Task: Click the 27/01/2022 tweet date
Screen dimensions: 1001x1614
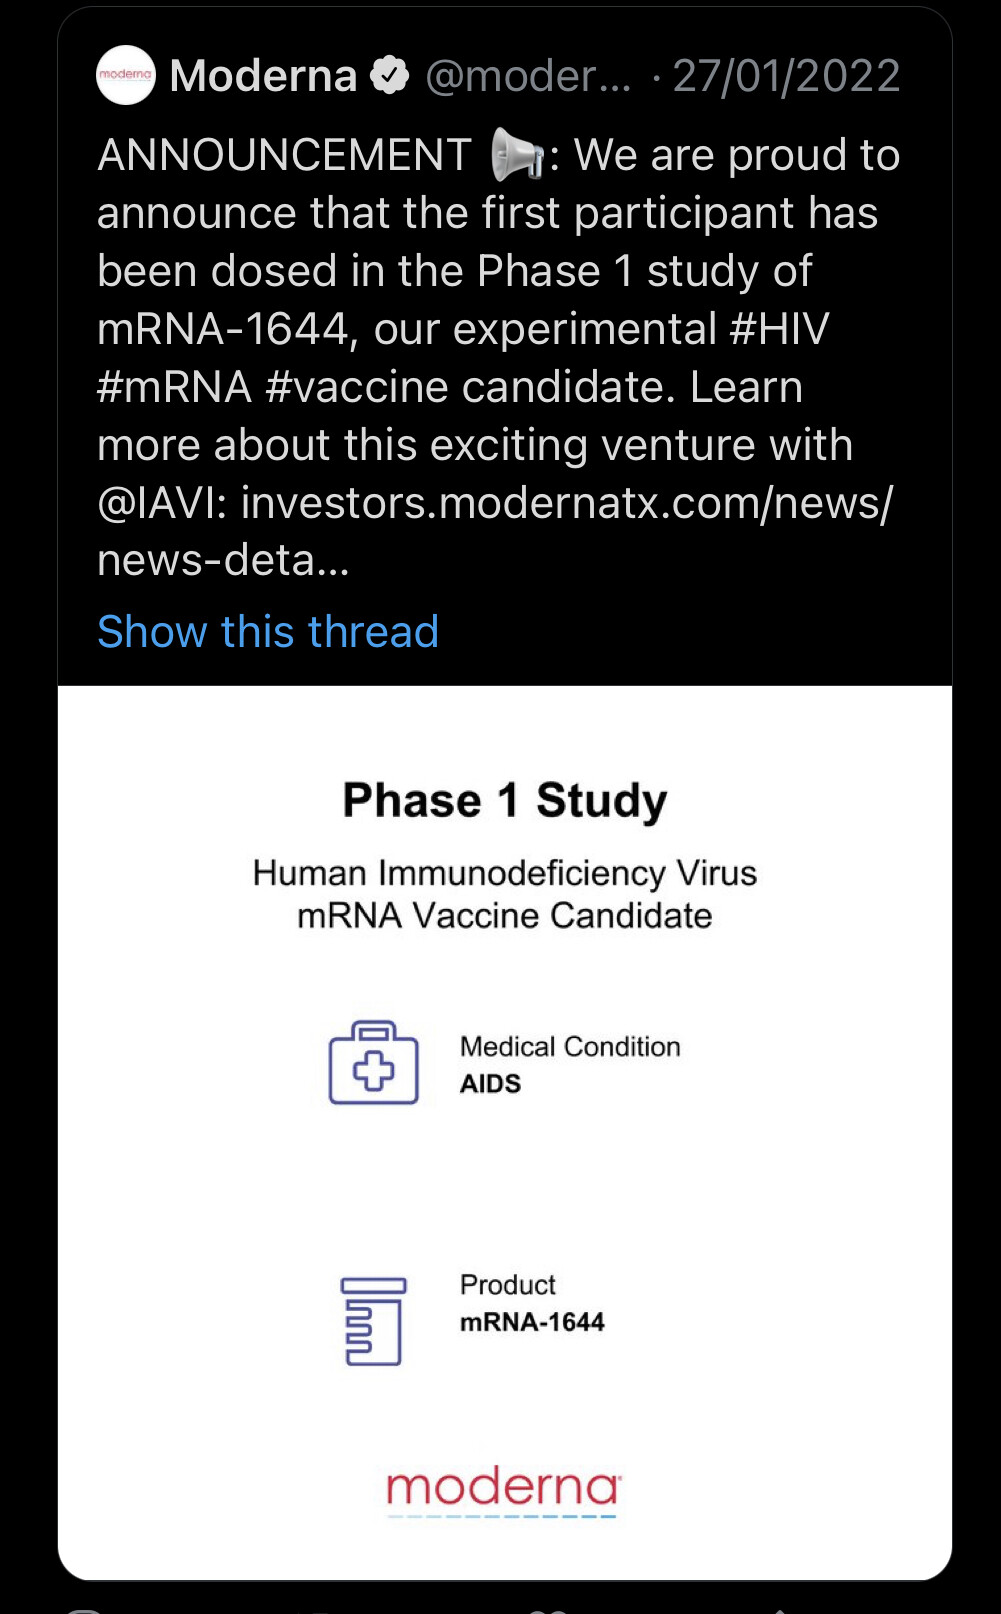Action: coord(786,76)
